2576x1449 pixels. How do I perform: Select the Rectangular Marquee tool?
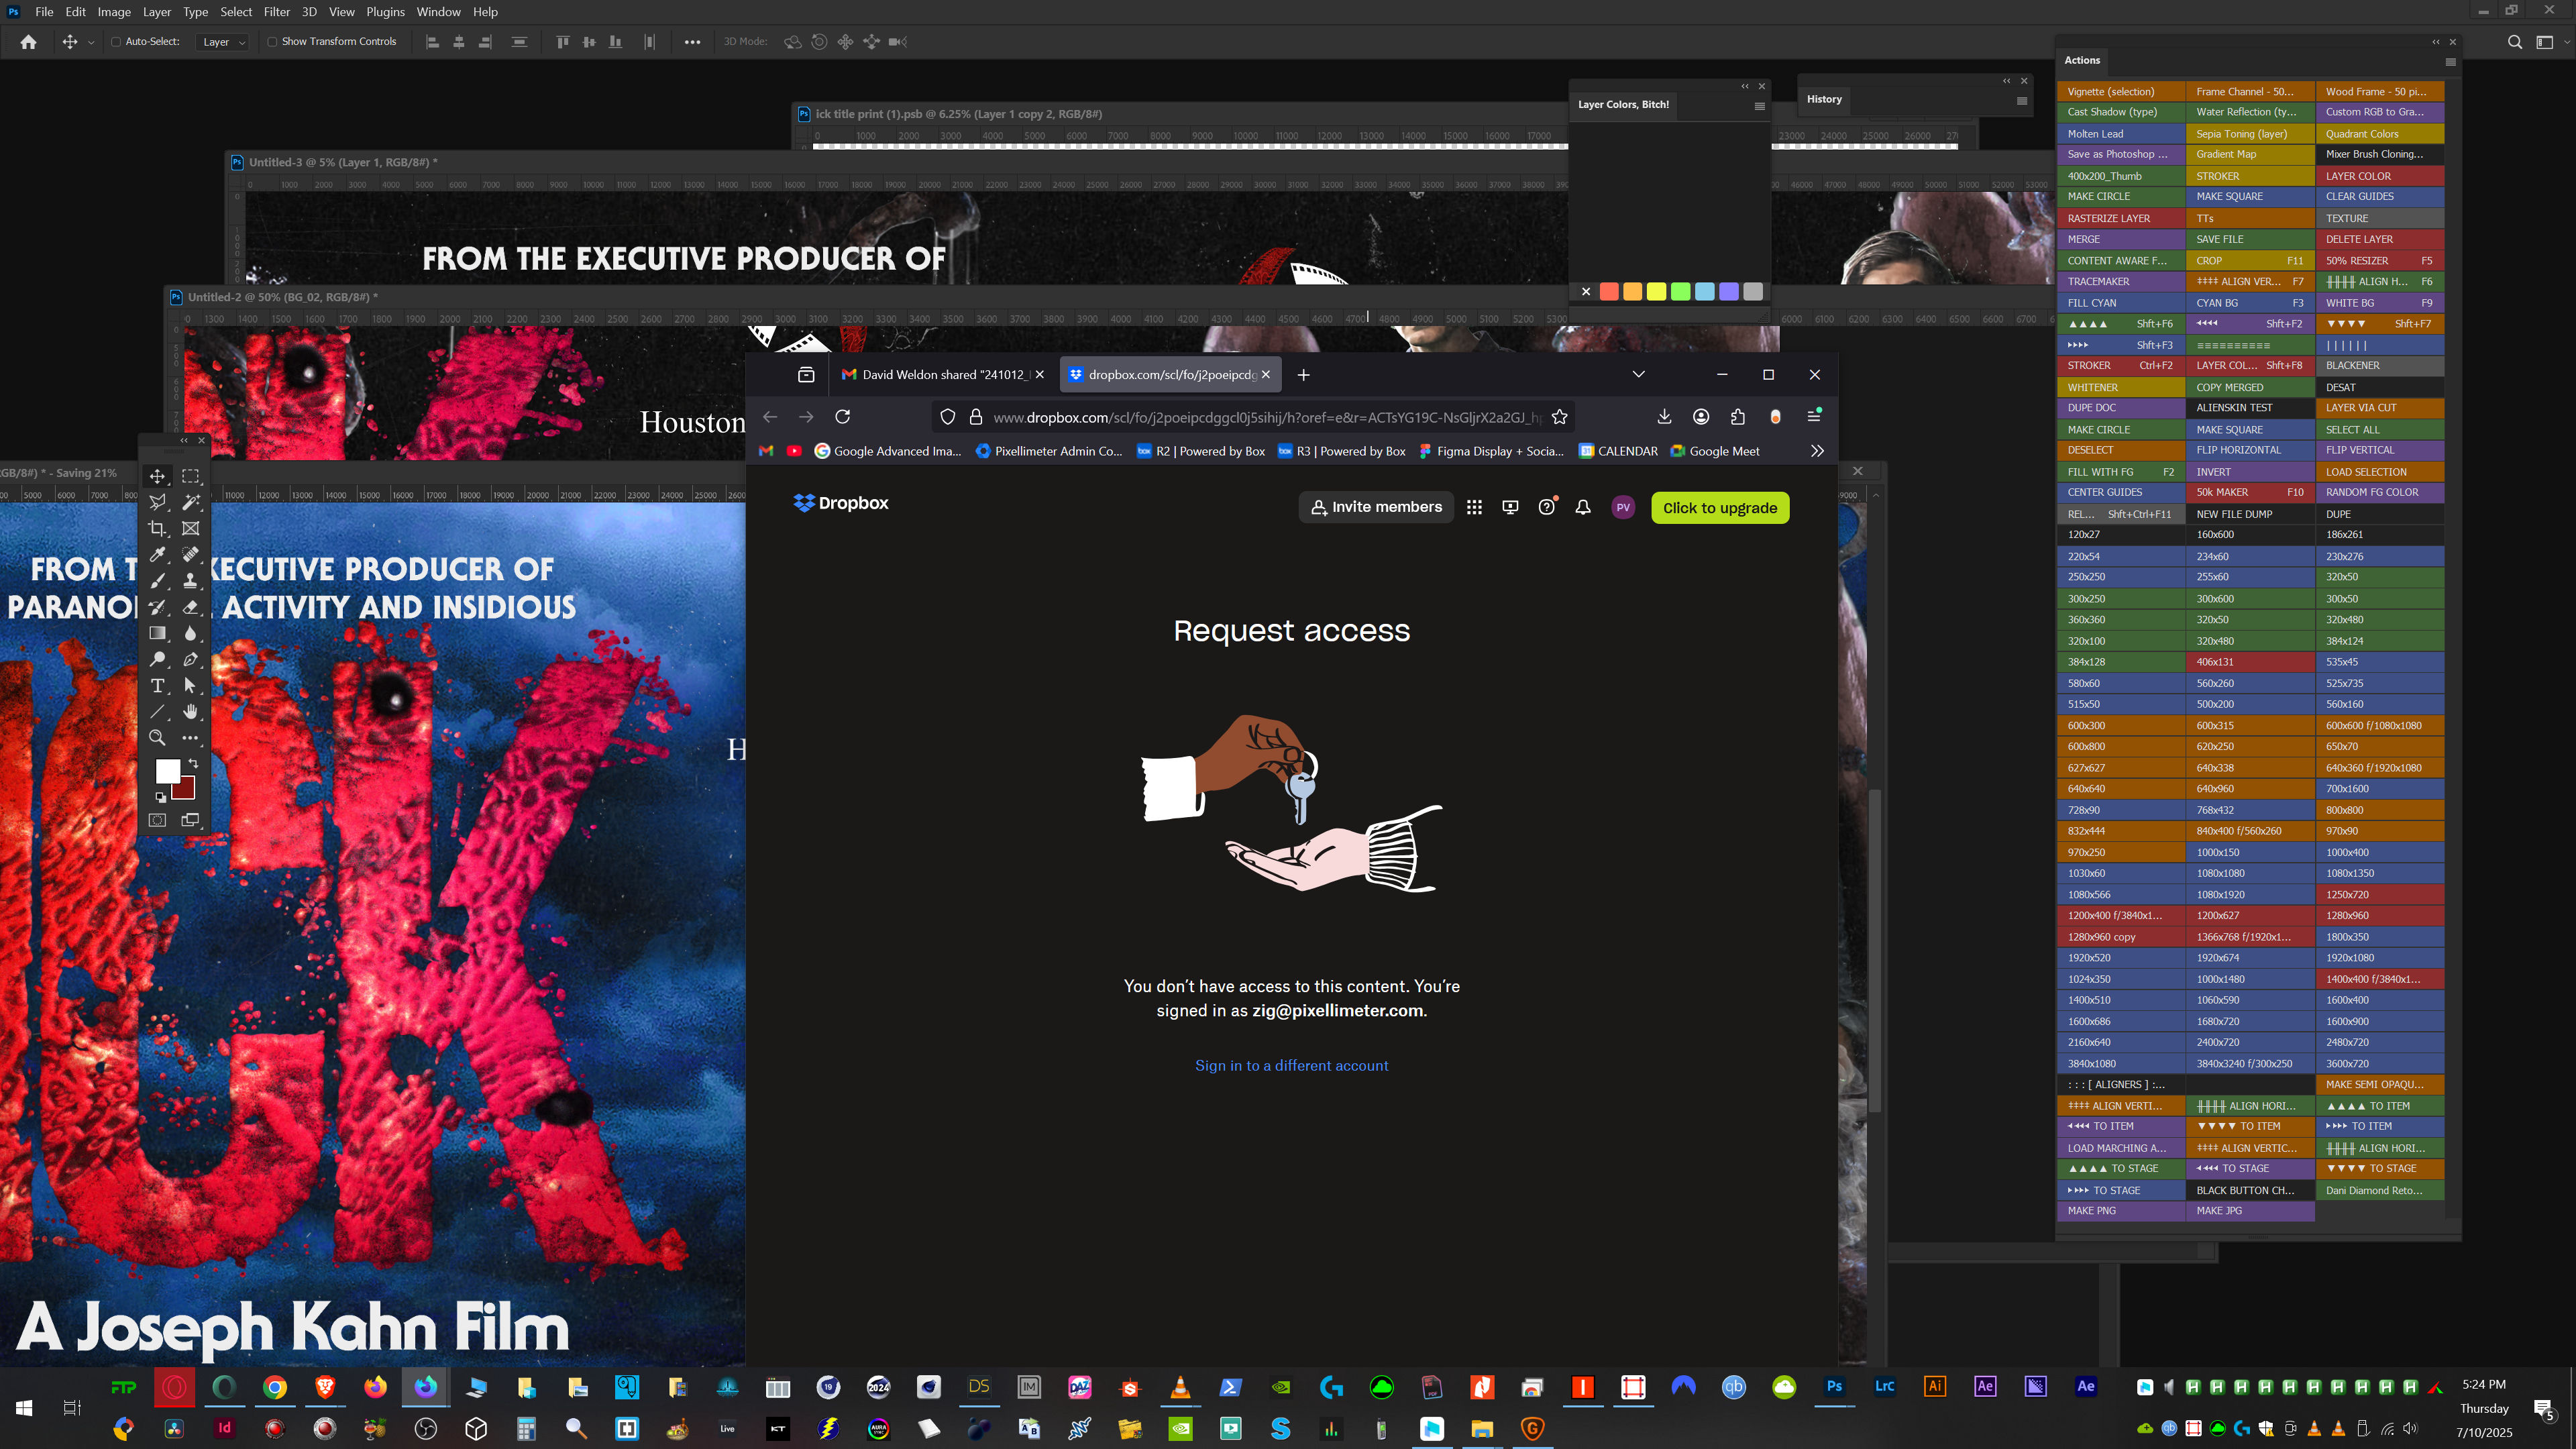190,477
